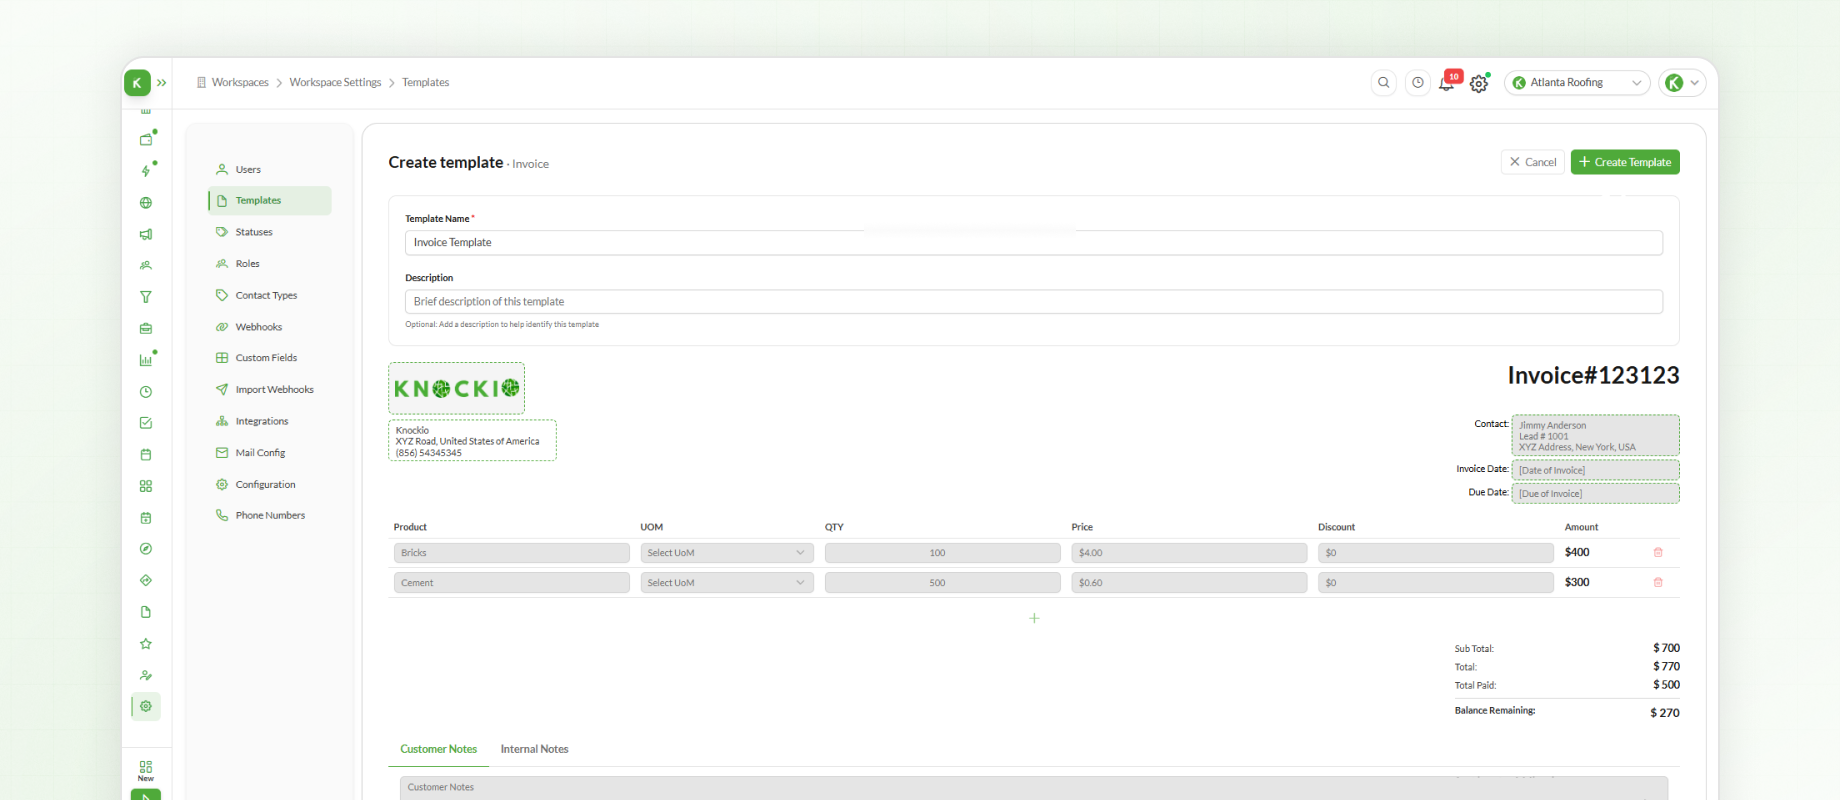Click the quantity field showing 500
Viewport: 1840px width, 800px height.
coord(943,583)
